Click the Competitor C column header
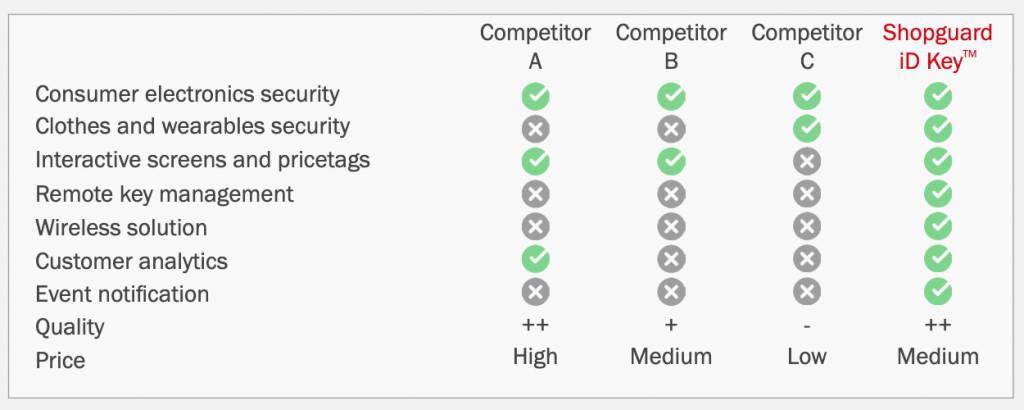 coord(806,46)
